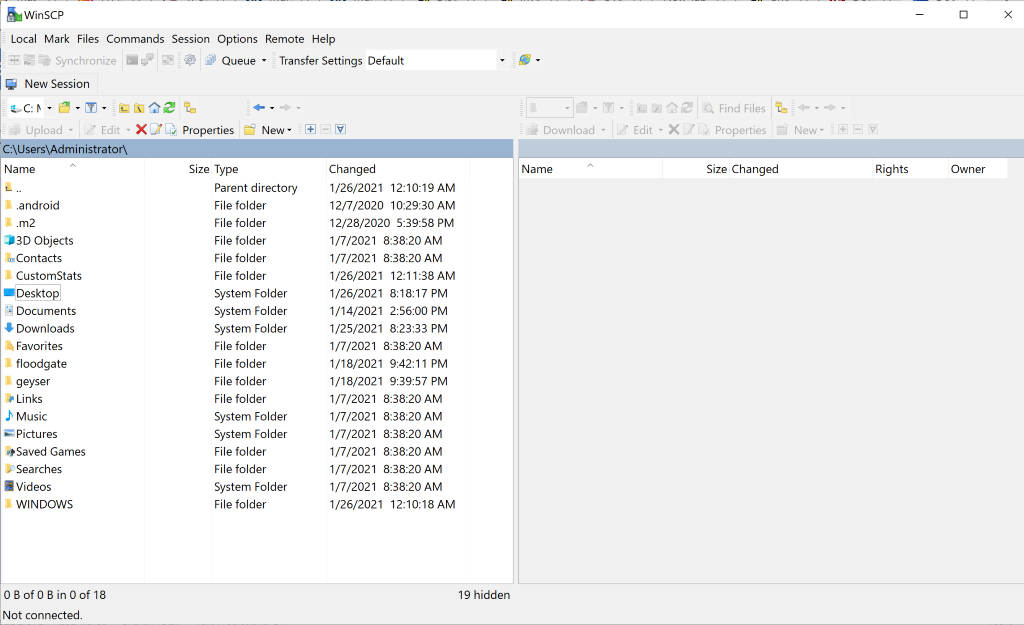Go to the local Root Directory
Image resolution: width=1024 pixels, height=625 pixels.
point(139,108)
